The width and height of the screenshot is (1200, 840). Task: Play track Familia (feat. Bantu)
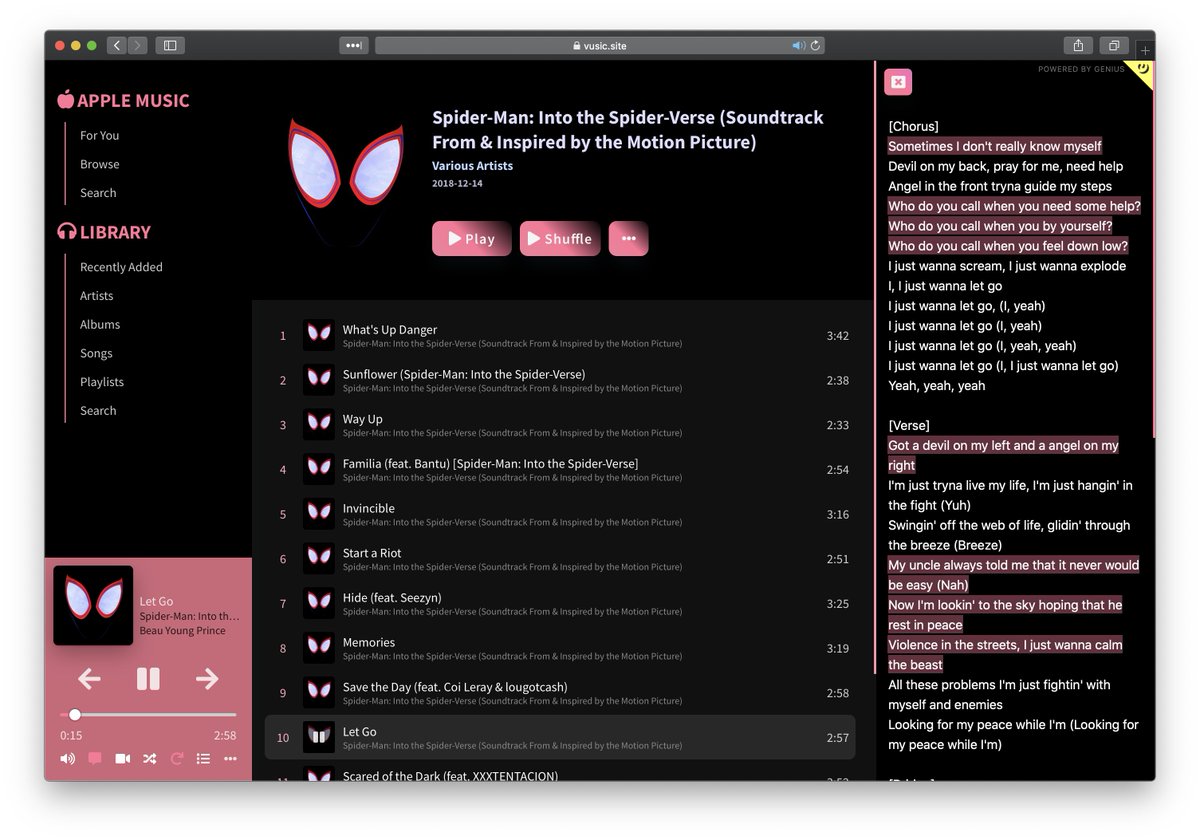pyautogui.click(x=560, y=470)
